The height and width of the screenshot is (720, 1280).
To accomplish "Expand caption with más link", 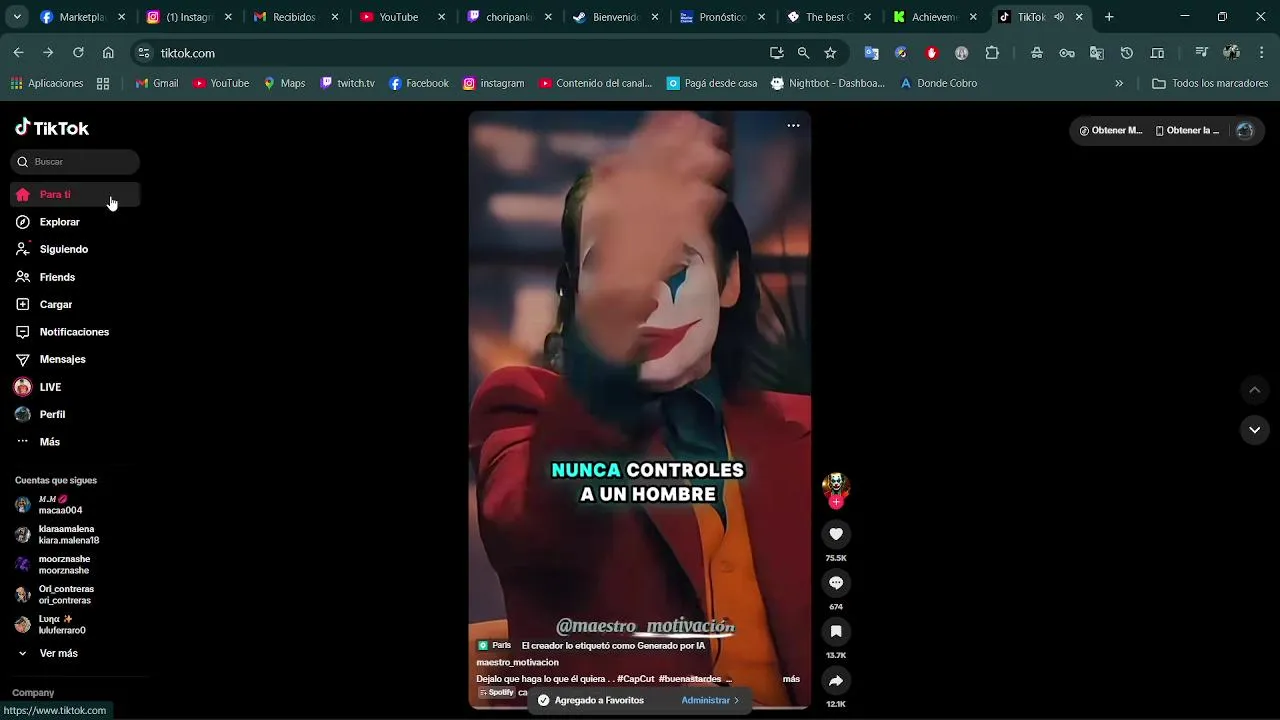I will pyautogui.click(x=791, y=679).
